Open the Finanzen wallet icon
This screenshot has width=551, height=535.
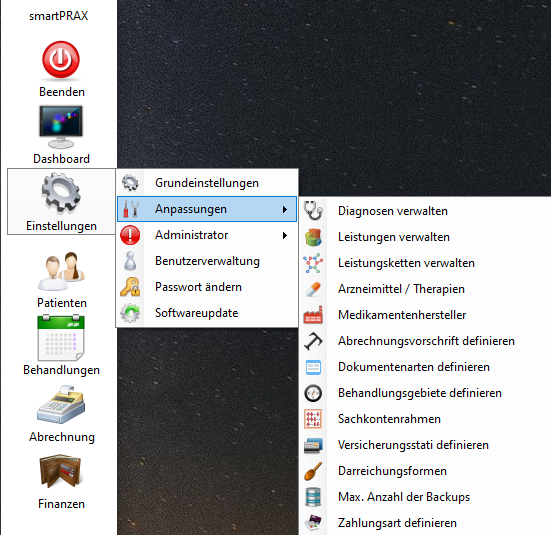(61, 471)
